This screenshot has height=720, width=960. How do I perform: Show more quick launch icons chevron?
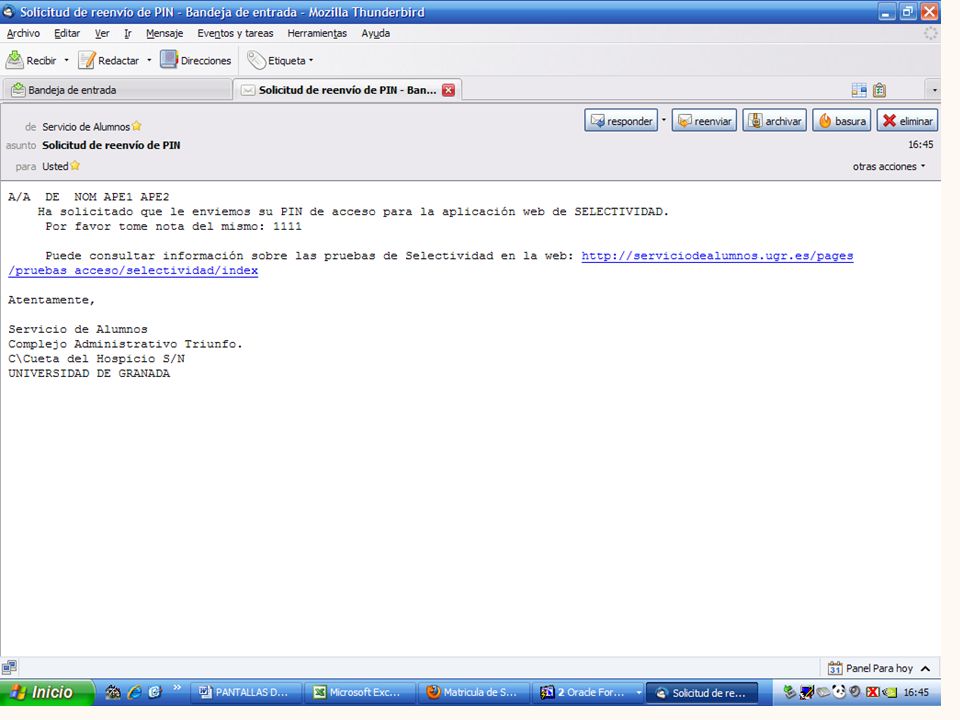coord(177,688)
